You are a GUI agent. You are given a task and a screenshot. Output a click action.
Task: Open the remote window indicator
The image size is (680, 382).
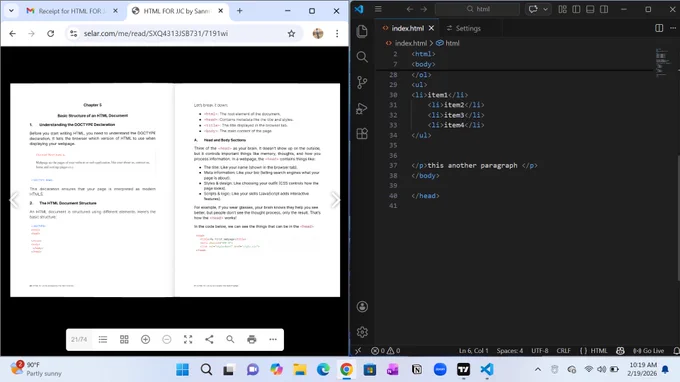(x=358, y=351)
